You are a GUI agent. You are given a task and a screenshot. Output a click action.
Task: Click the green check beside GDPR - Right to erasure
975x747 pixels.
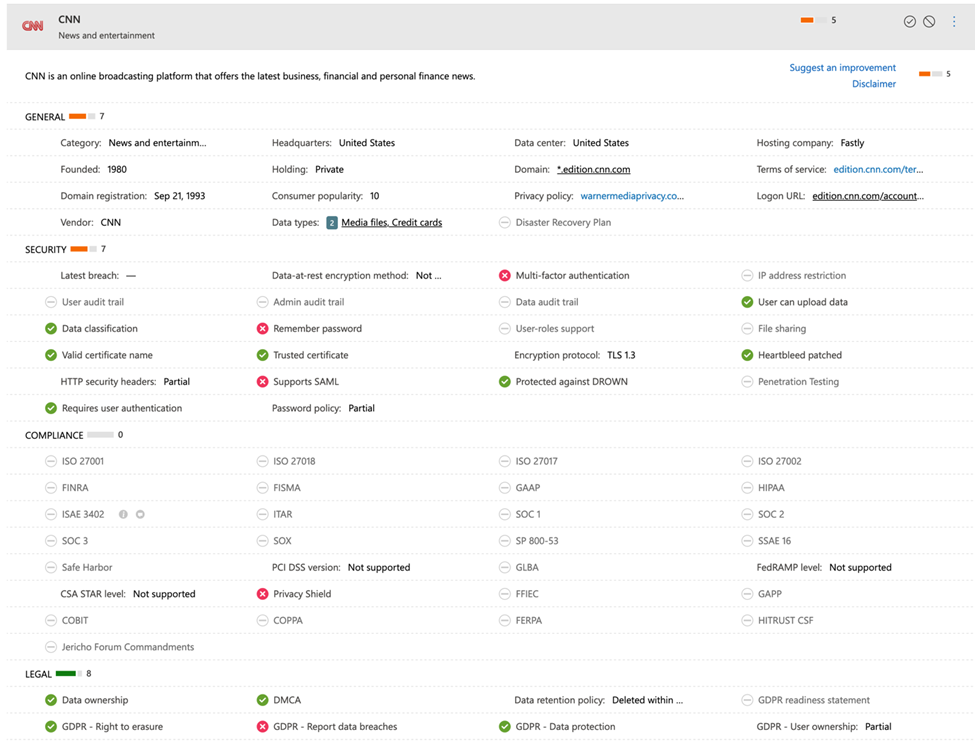(51, 726)
